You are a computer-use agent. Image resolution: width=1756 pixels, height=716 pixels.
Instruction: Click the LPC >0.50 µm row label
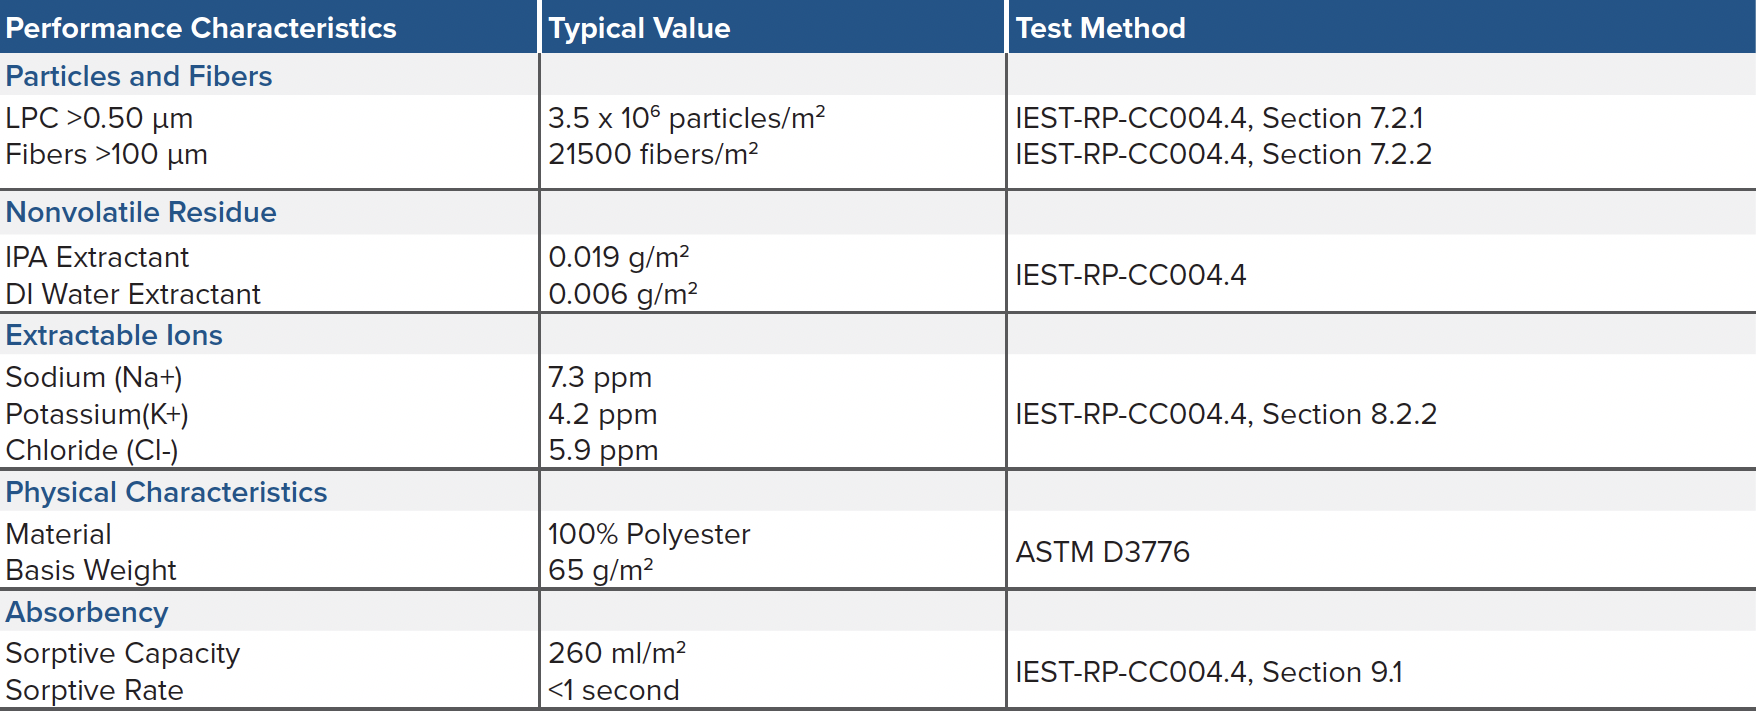coord(99,118)
